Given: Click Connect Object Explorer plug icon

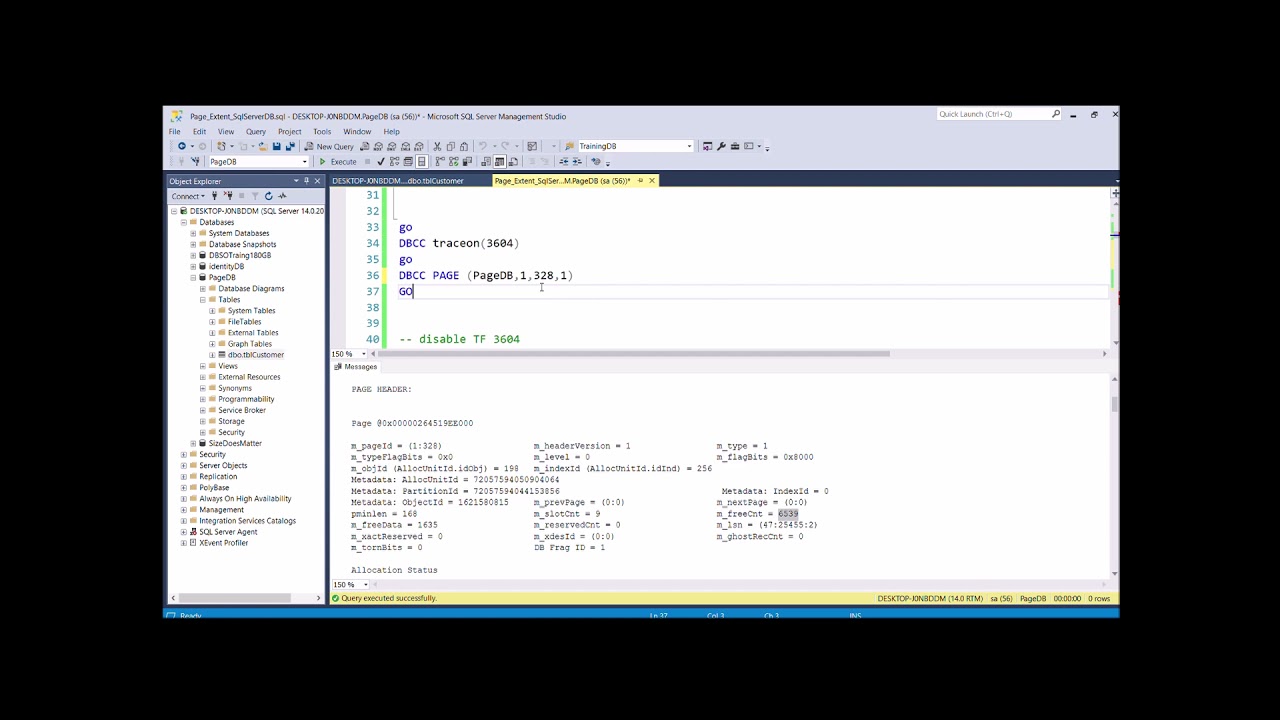Looking at the screenshot, I should pyautogui.click(x=214, y=196).
